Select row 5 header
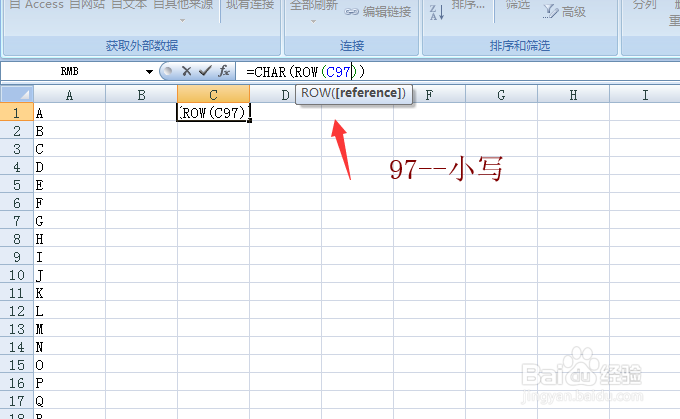Image resolution: width=680 pixels, height=419 pixels. coord(16,185)
